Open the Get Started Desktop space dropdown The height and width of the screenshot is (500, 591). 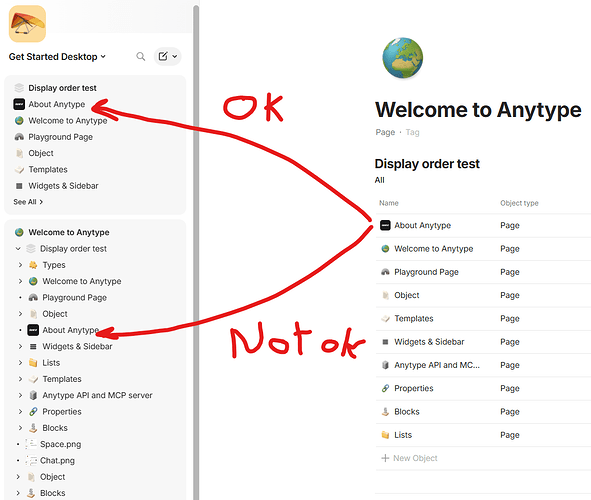57,57
